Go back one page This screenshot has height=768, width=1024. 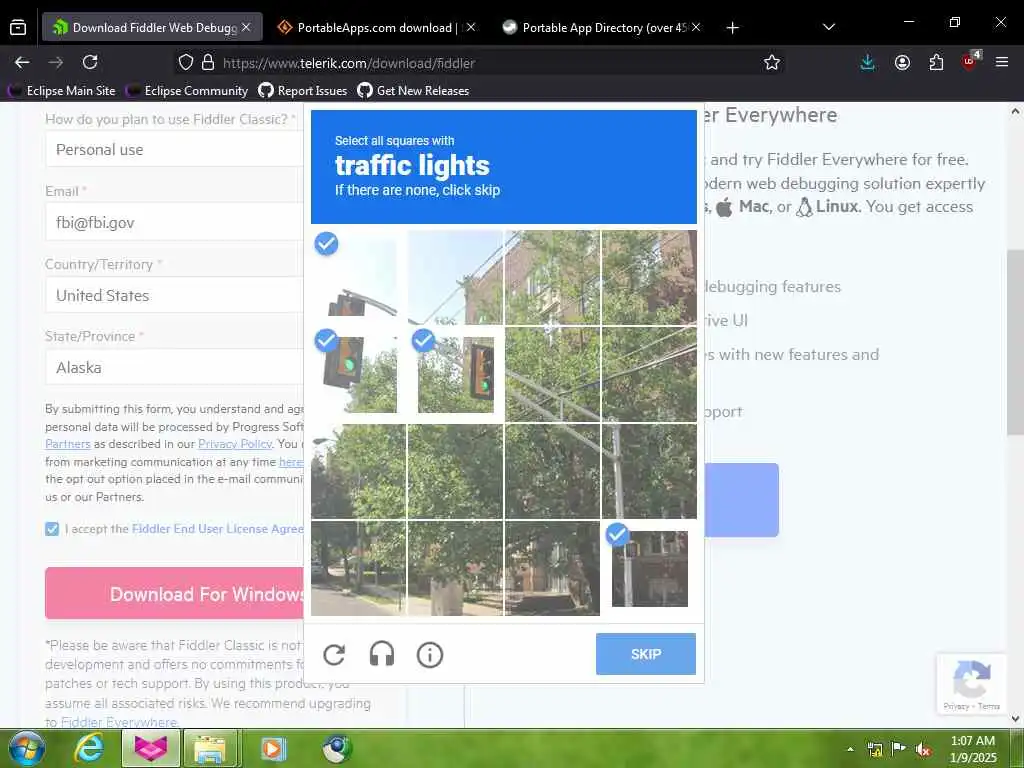coord(22,63)
